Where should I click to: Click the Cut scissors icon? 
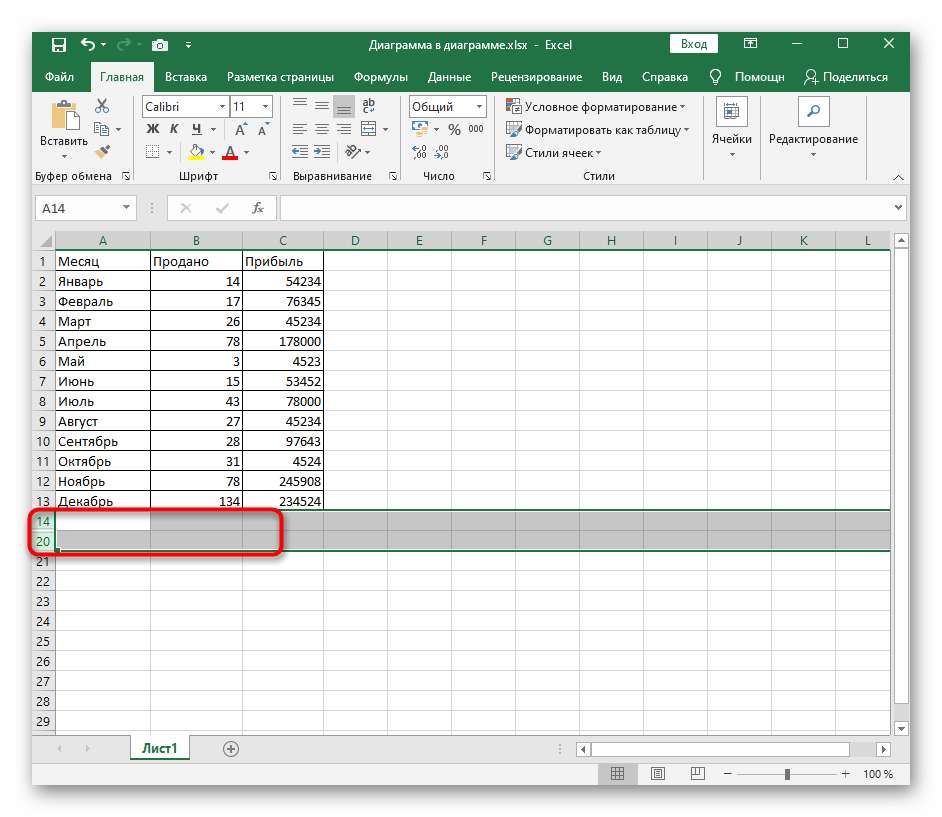tap(101, 106)
